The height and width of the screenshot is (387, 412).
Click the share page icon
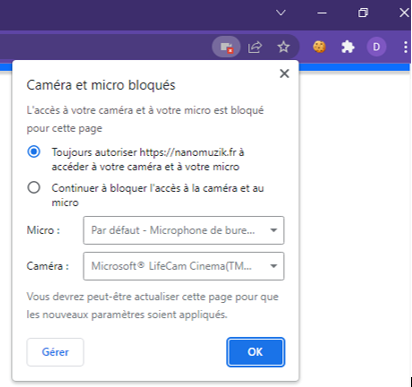pyautogui.click(x=255, y=47)
